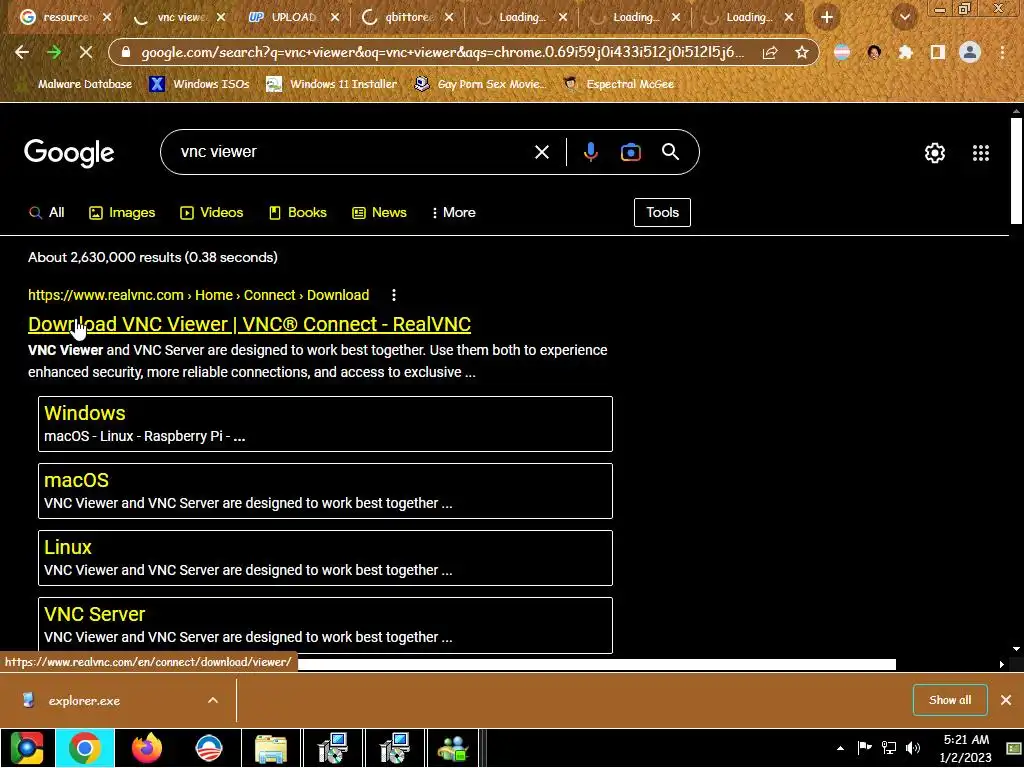This screenshot has width=1024, height=768.
Task: Open the Action Center flag tray icon
Action: (865, 748)
